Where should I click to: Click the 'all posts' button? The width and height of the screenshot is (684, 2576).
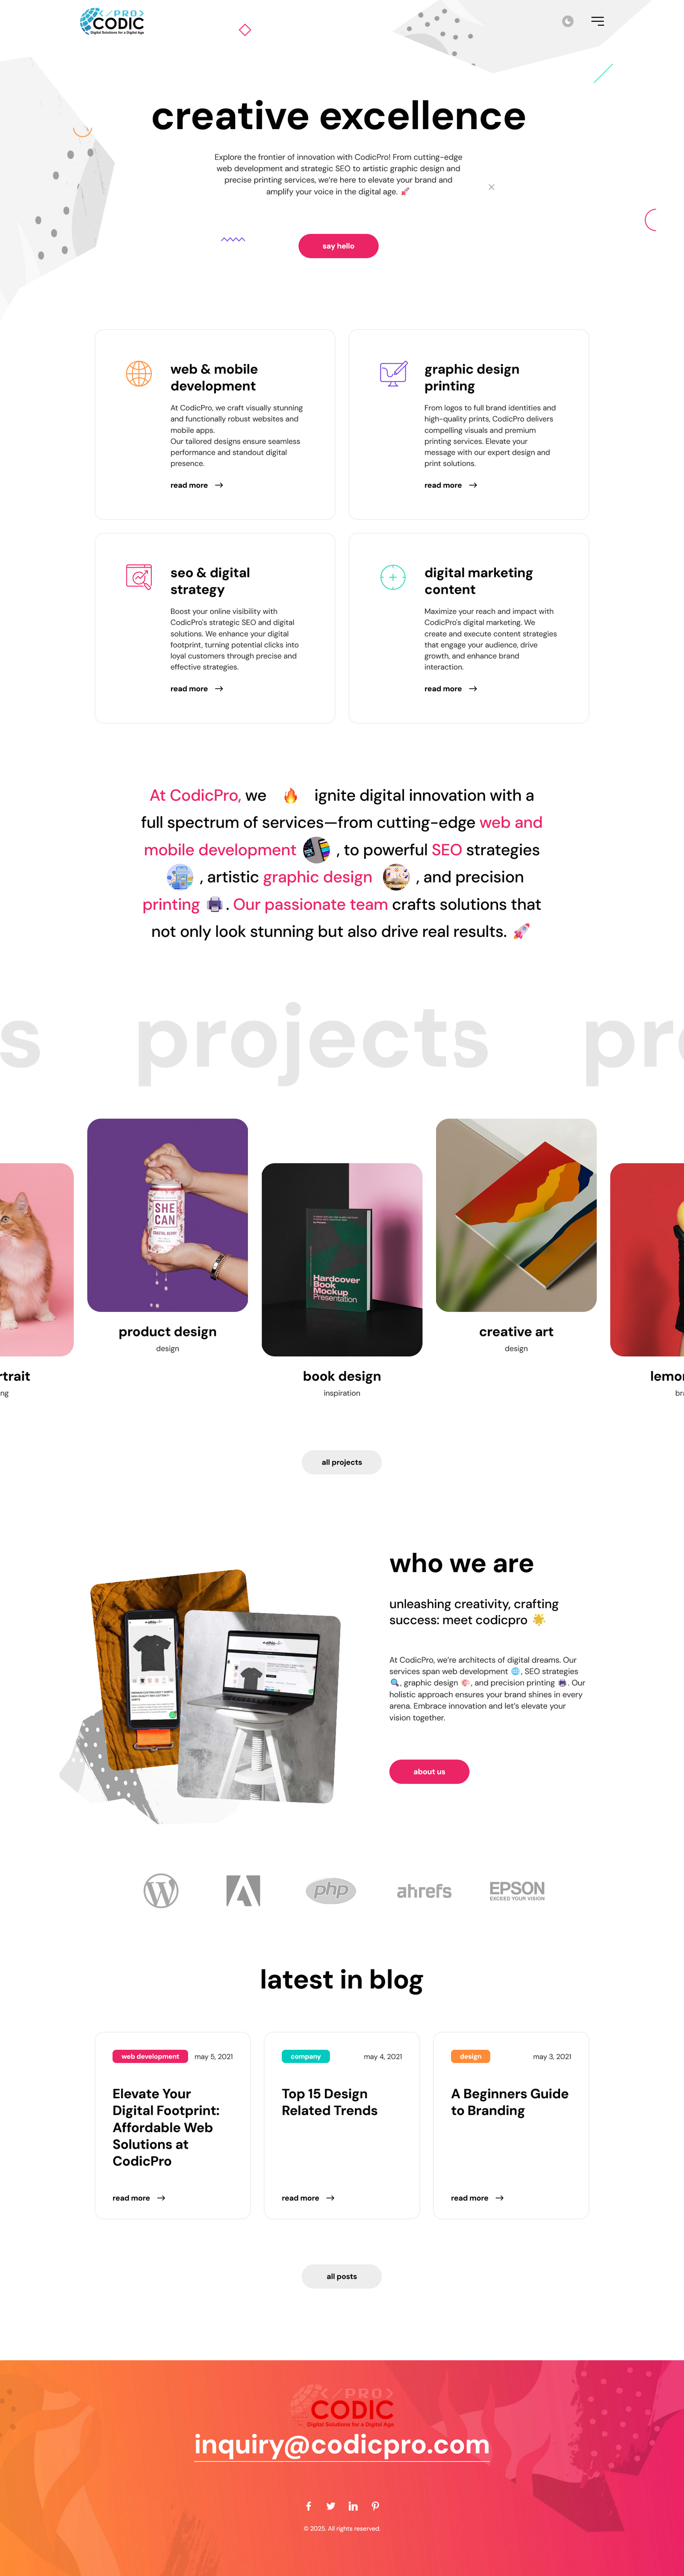342,2276
